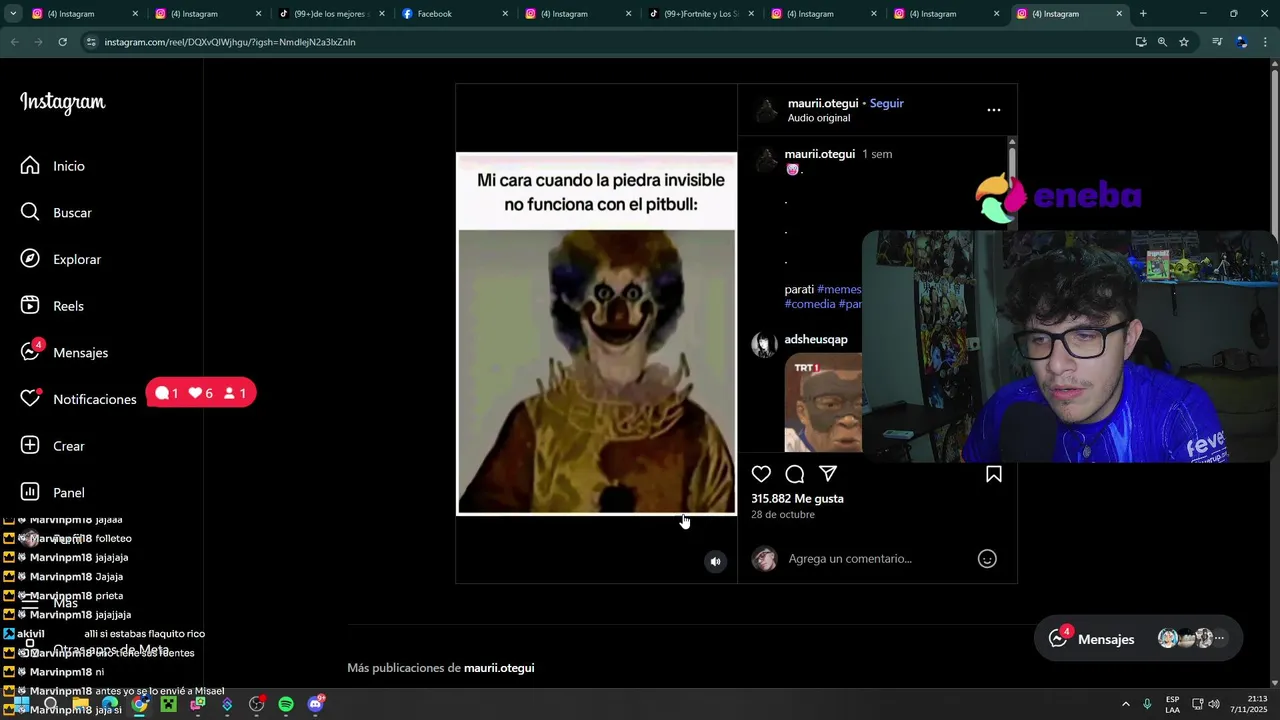Expand more chats ellipsis in Mensajes widget

1219,638
